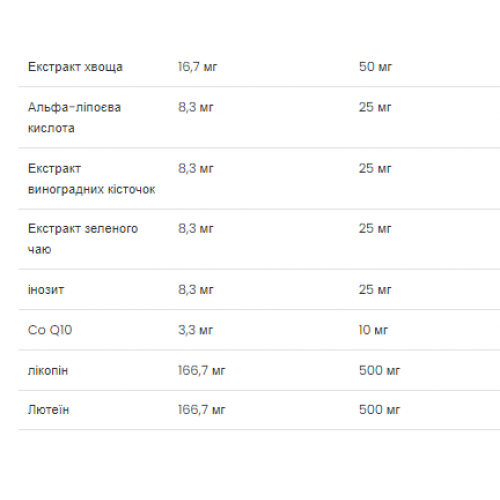Select the 'Альфа-ліпоєва кислота' row label
Image resolution: width=500 pixels, height=500 pixels.
pyautogui.click(x=74, y=118)
